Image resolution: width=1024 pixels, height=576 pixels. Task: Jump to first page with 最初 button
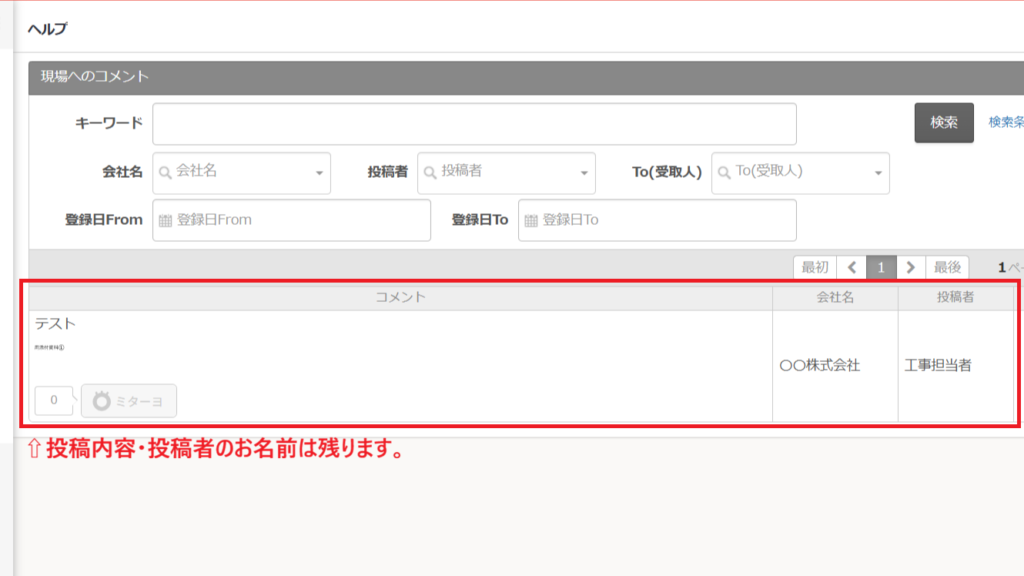pyautogui.click(x=814, y=267)
